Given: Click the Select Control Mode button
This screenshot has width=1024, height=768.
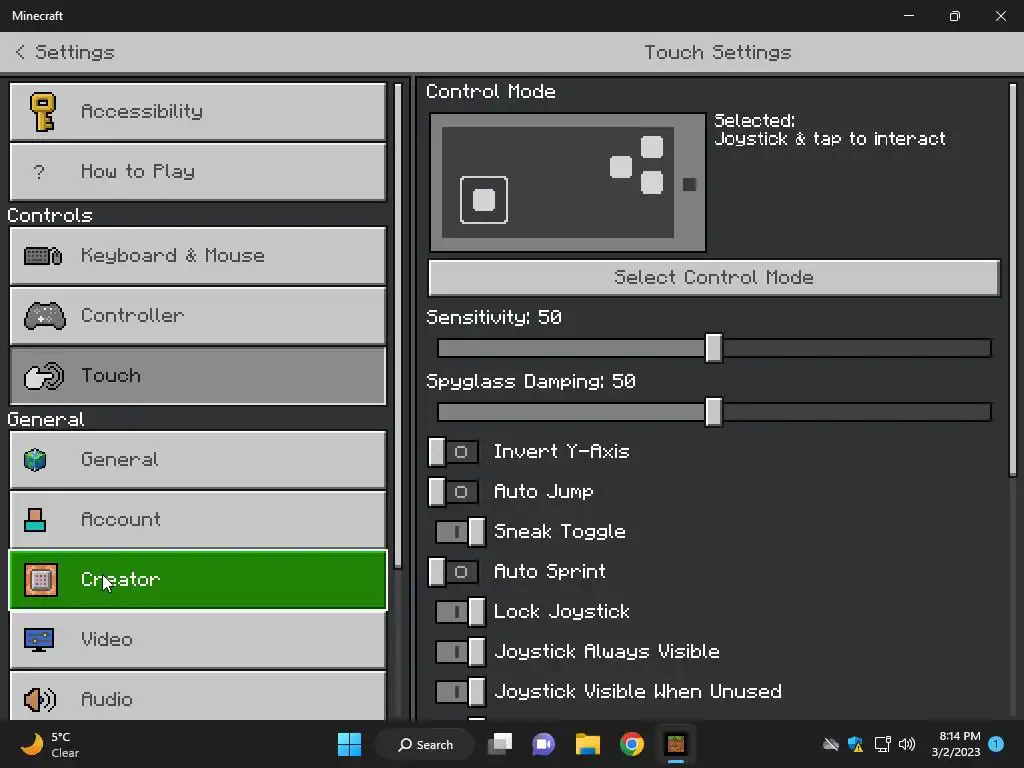Looking at the screenshot, I should [714, 278].
